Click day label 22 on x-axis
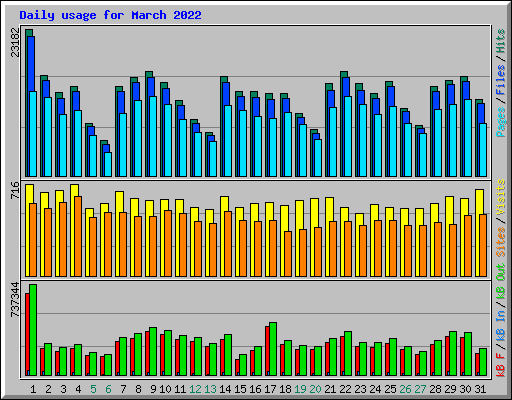Screen dimensions: 512x400 tap(345, 389)
